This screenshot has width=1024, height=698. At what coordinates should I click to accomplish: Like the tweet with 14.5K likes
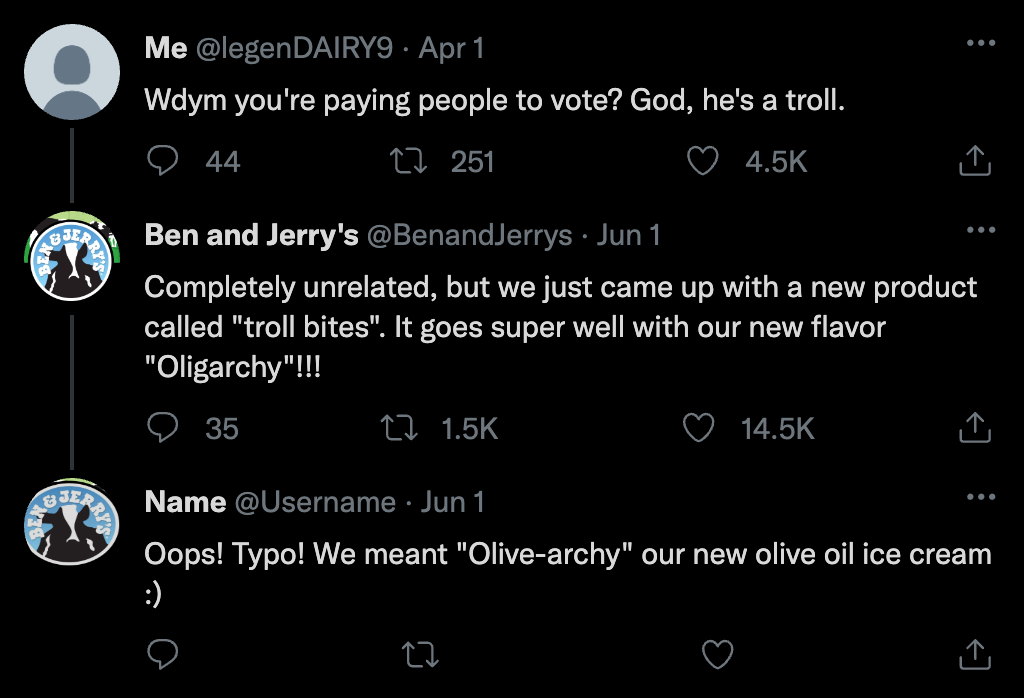tap(698, 428)
